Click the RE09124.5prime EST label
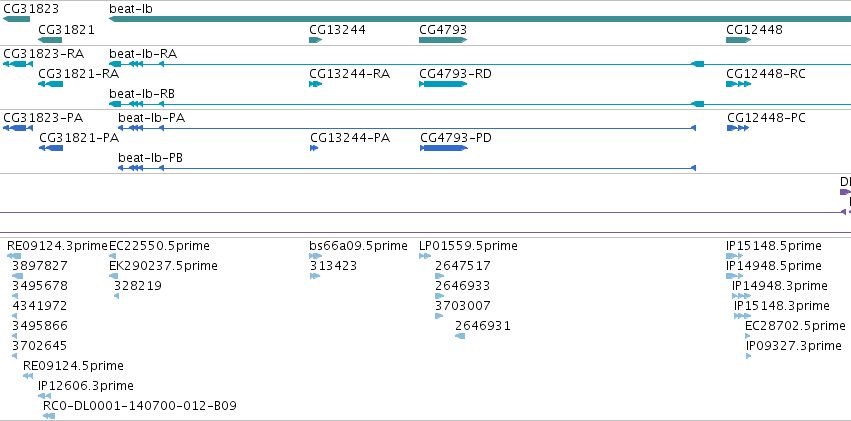This screenshot has height=421, width=851. point(73,366)
